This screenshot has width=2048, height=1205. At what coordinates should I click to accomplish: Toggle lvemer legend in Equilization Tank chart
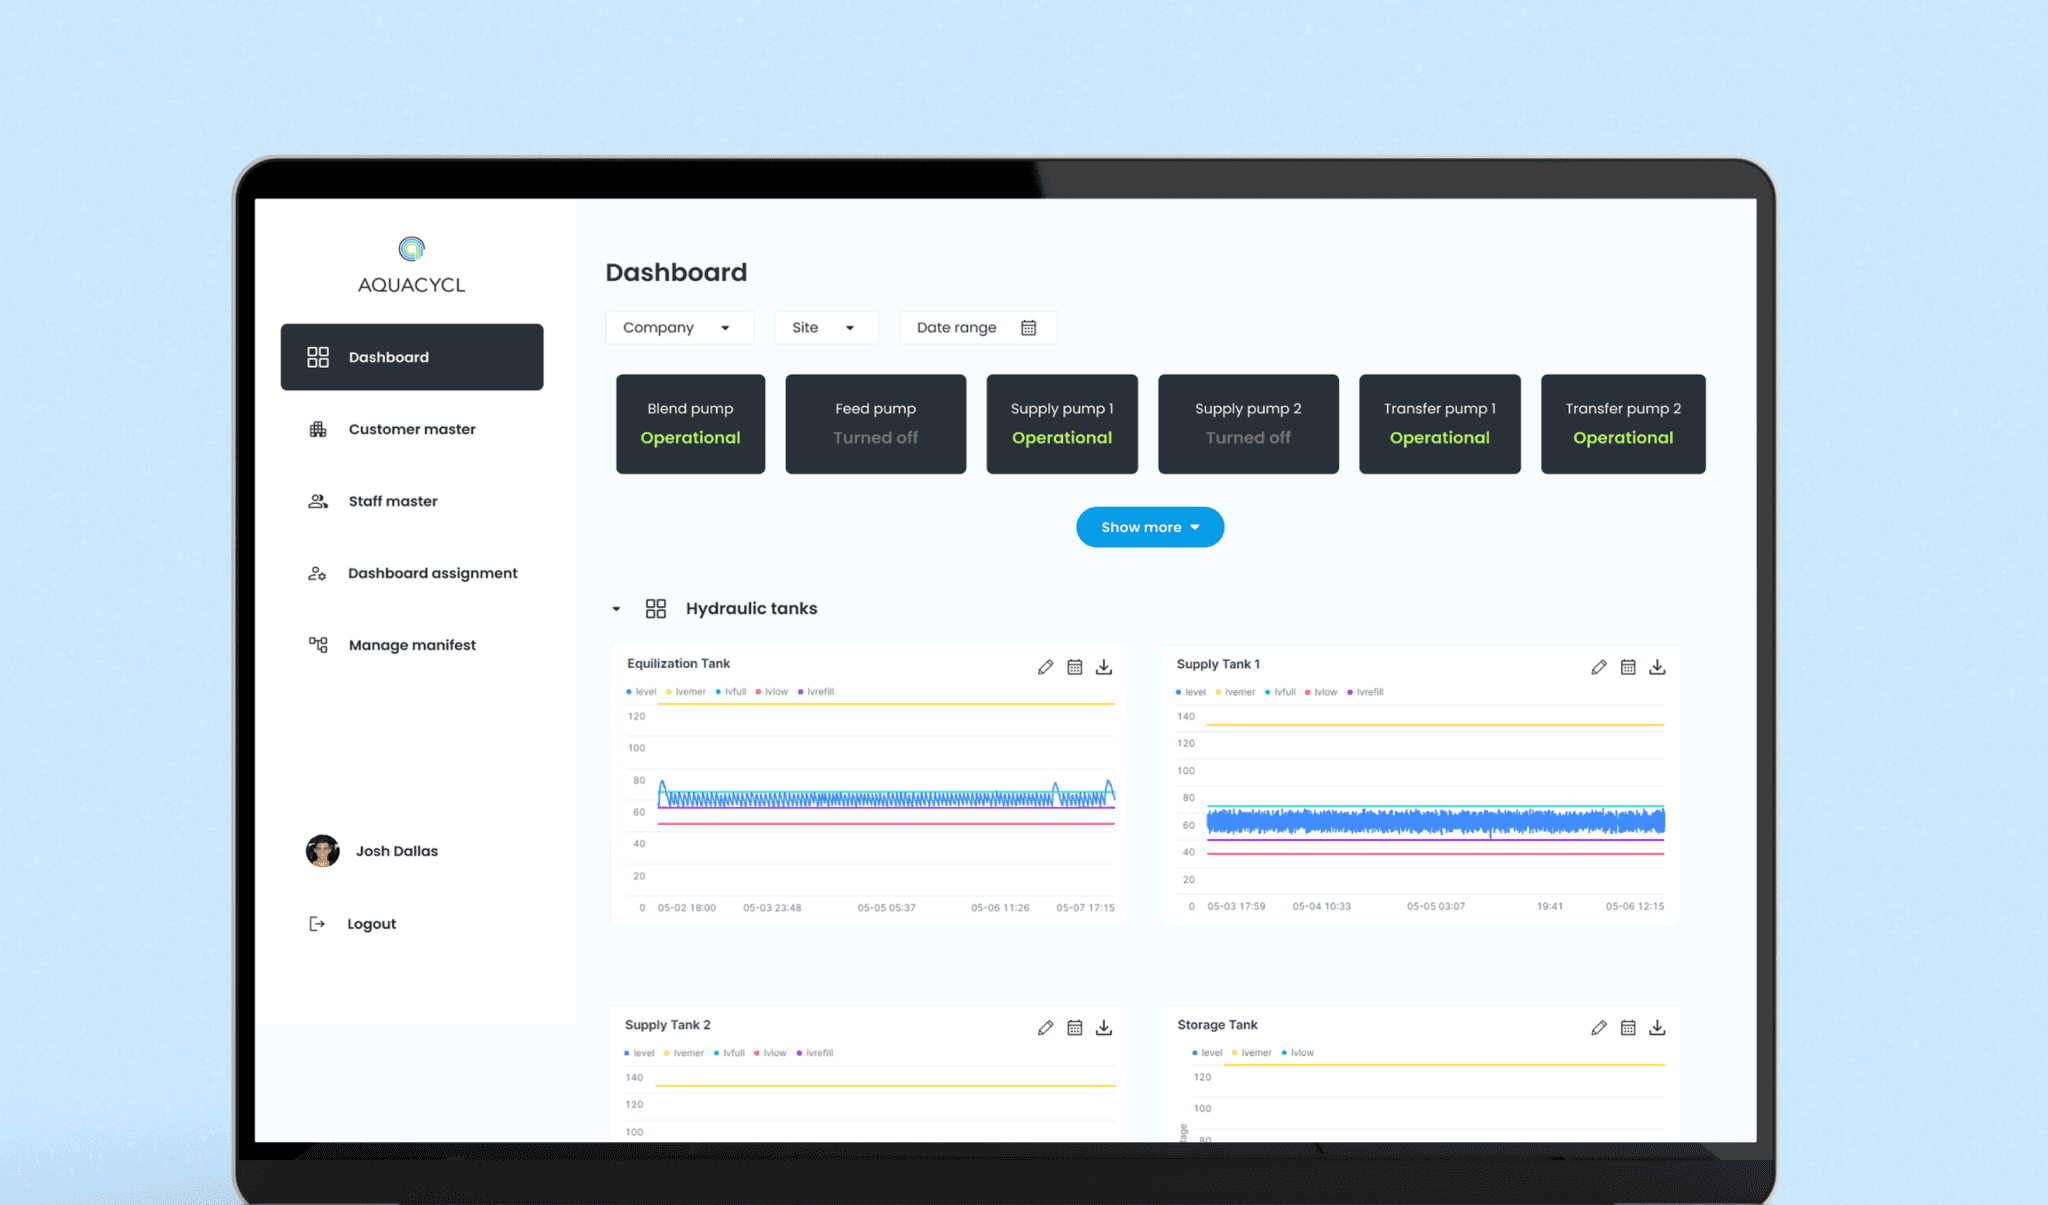tap(686, 692)
